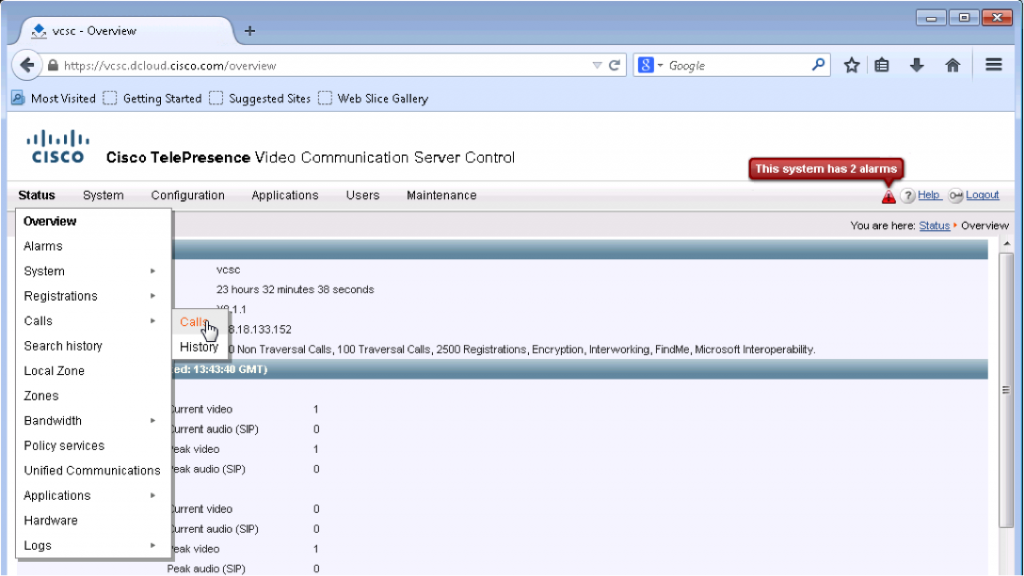The image size is (1024, 576).
Task: Open Suggested Sites bookmark
Action: pos(260,99)
